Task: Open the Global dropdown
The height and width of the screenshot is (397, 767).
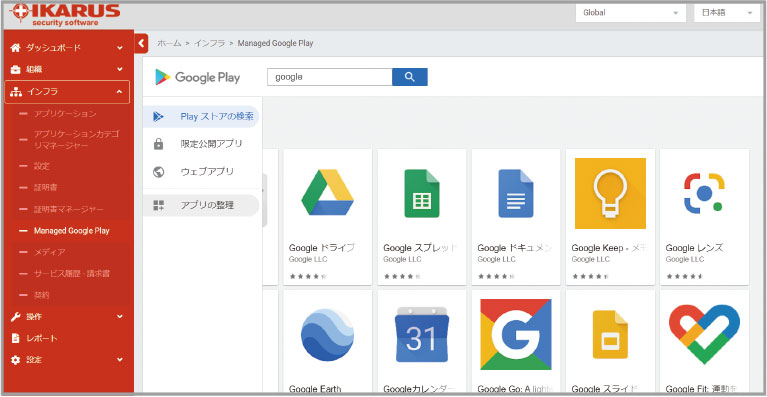Action: coord(631,13)
